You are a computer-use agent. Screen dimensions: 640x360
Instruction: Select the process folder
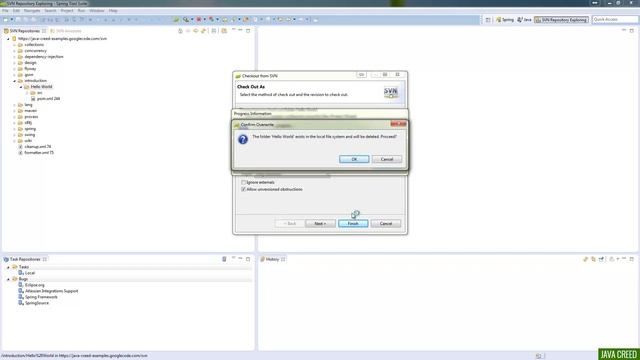coord(31,117)
